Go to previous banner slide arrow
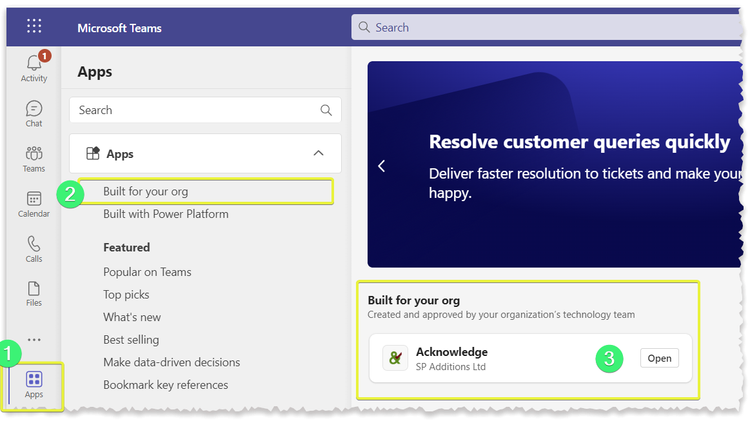The width and height of the screenshot is (750, 421). tap(381, 166)
